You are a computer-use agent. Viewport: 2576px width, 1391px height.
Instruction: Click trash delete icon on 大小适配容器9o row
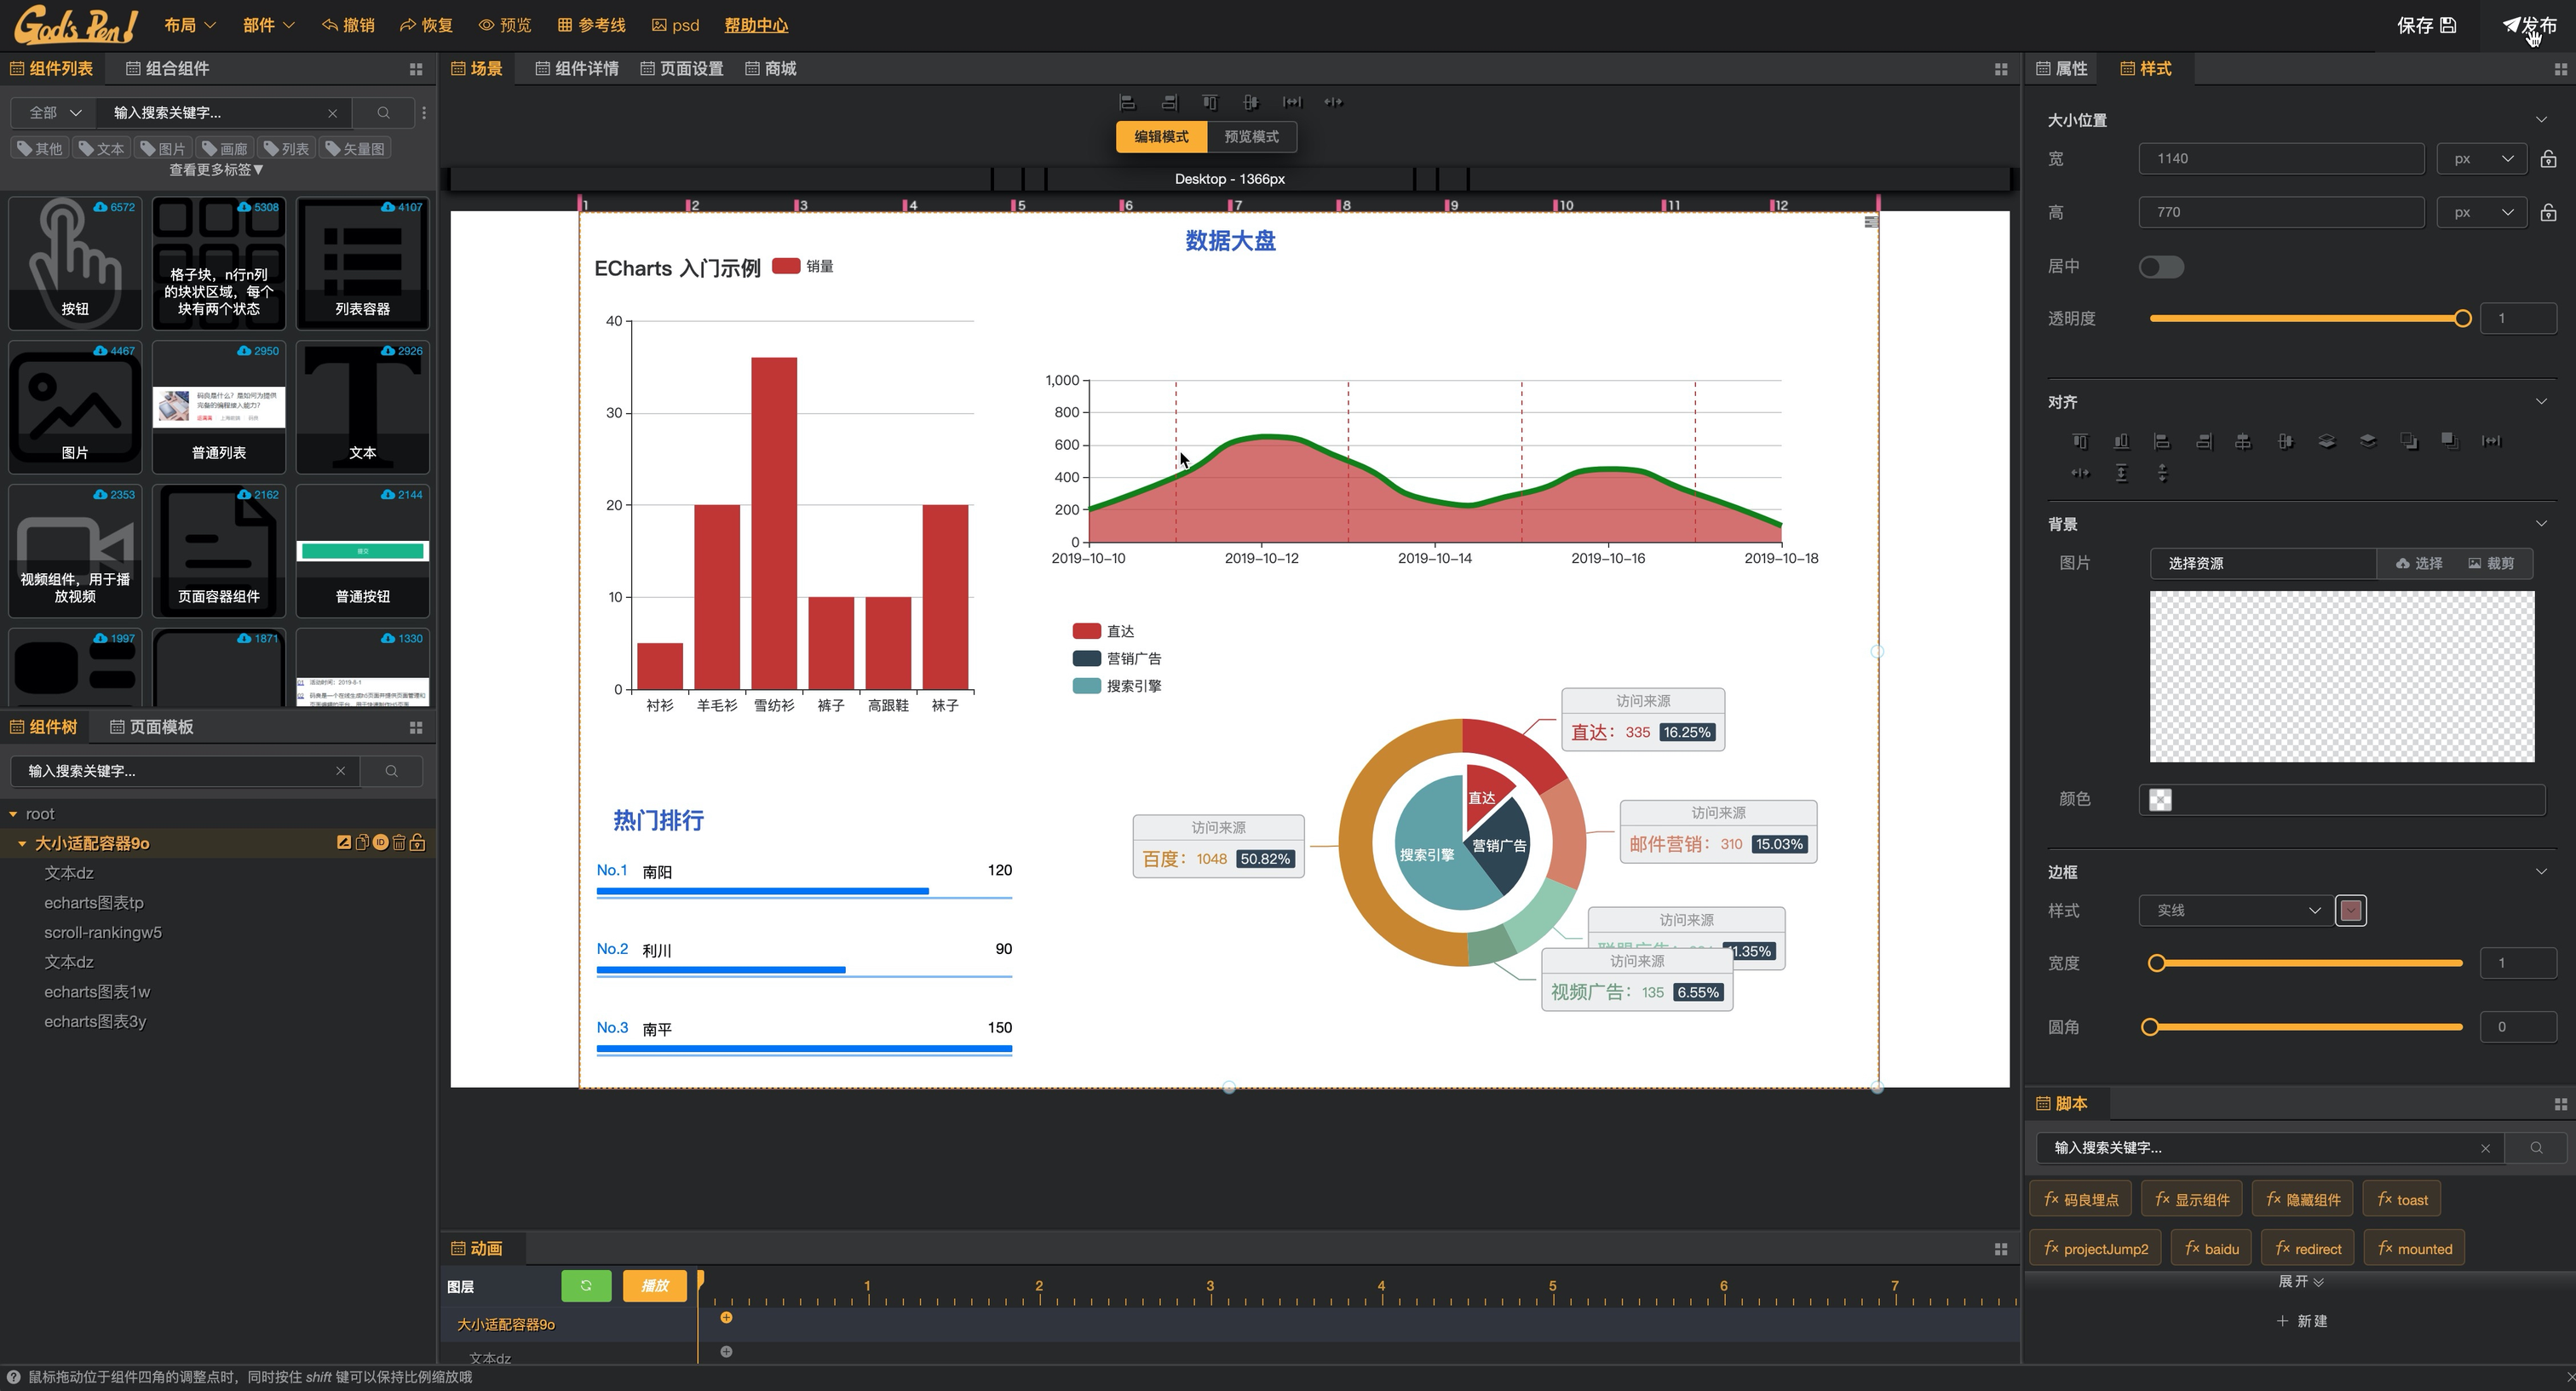[399, 843]
